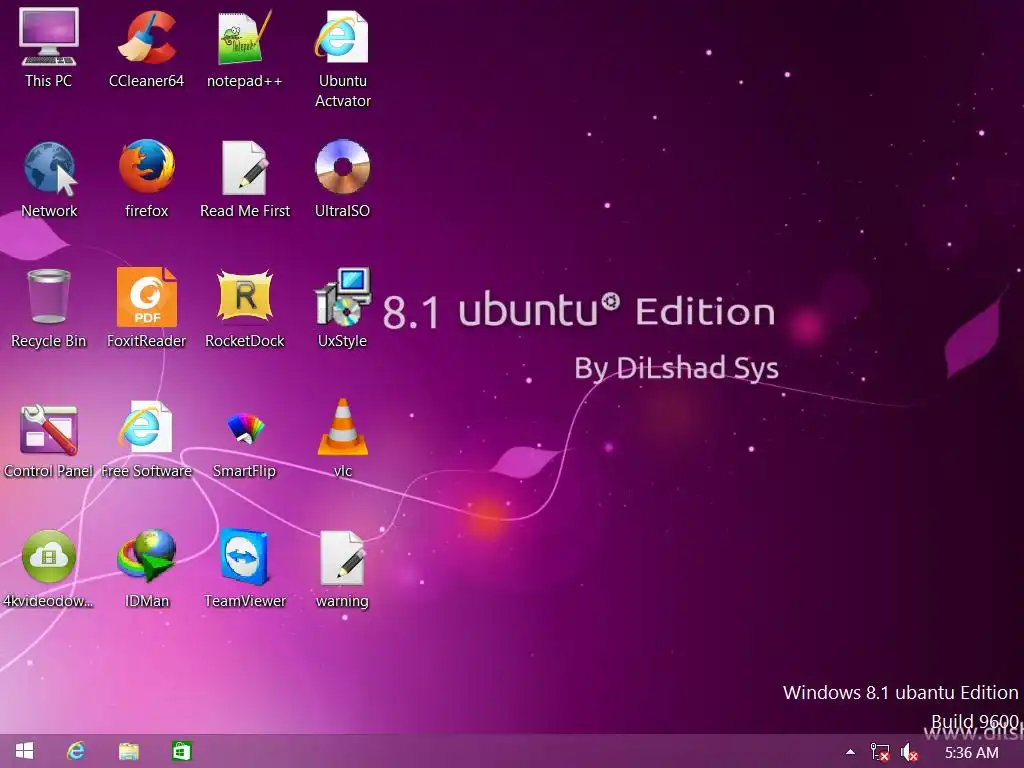Click the 5:36 AM clock

click(x=972, y=752)
